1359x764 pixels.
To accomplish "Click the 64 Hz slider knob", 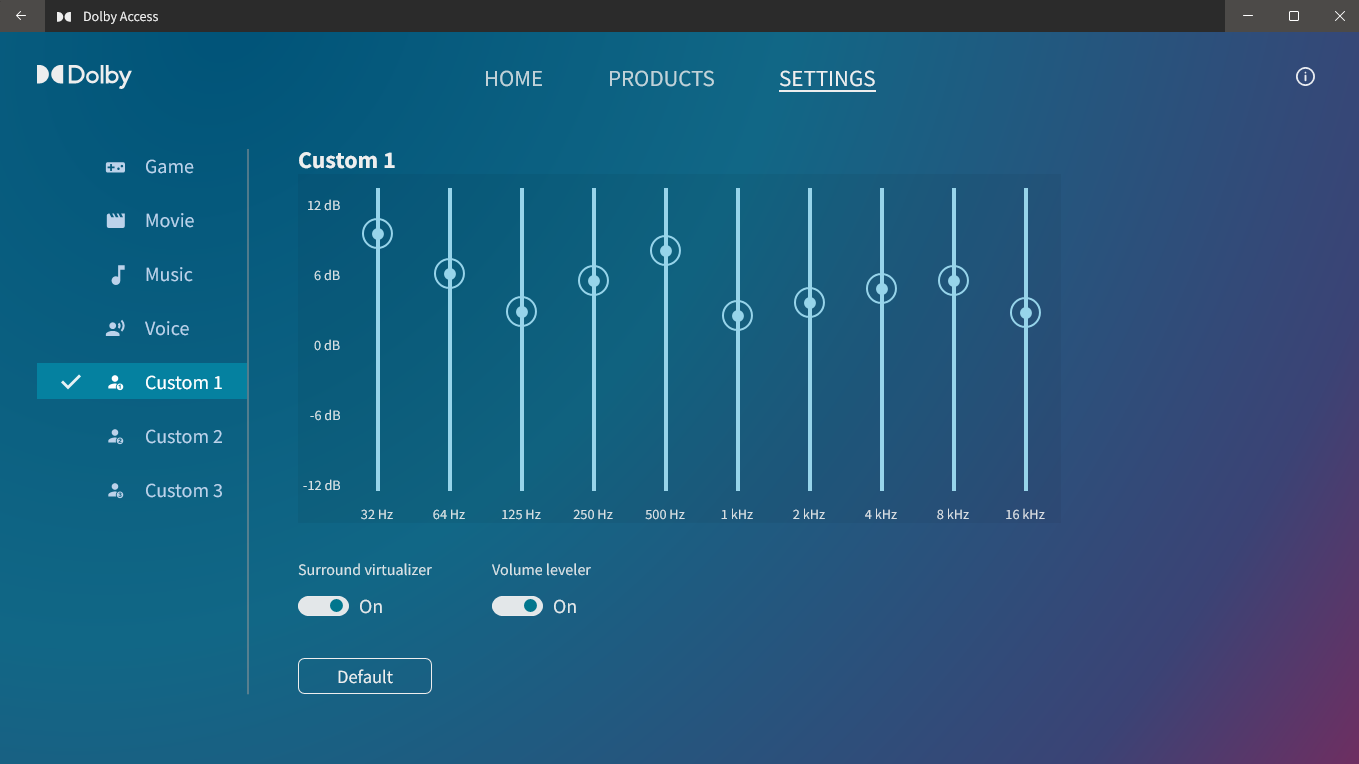I will (450, 274).
